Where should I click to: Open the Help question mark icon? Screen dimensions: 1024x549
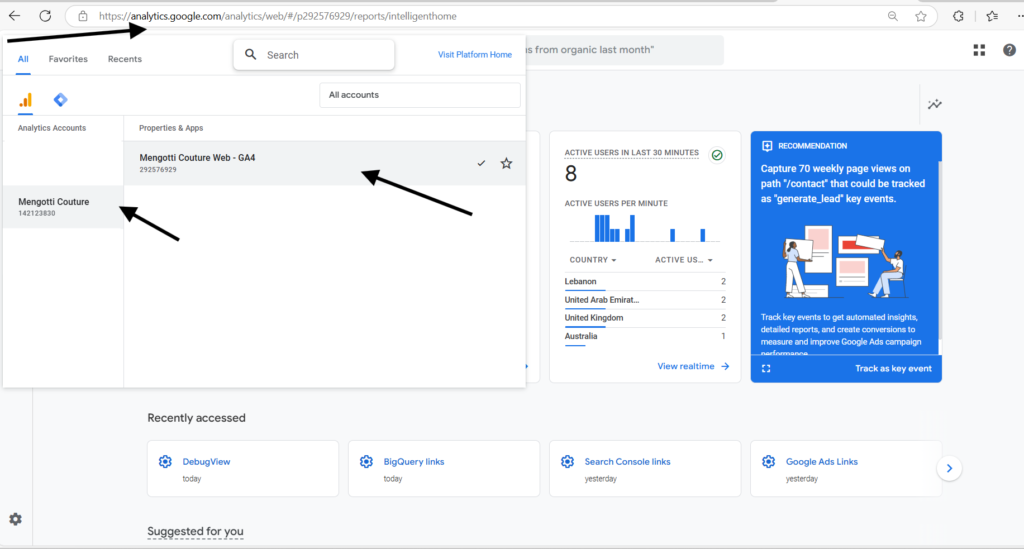(x=1009, y=50)
